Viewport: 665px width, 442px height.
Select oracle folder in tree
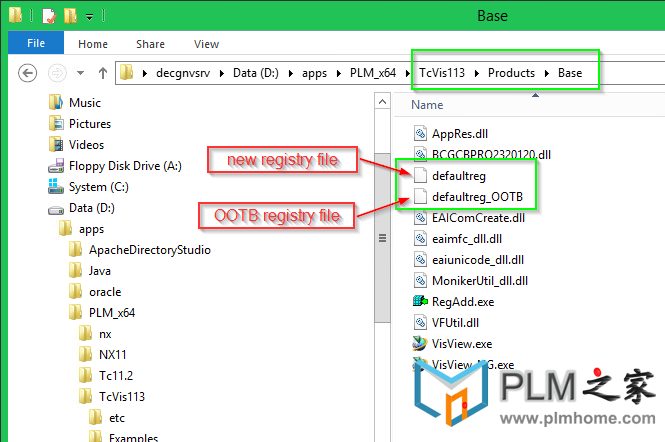[105, 292]
